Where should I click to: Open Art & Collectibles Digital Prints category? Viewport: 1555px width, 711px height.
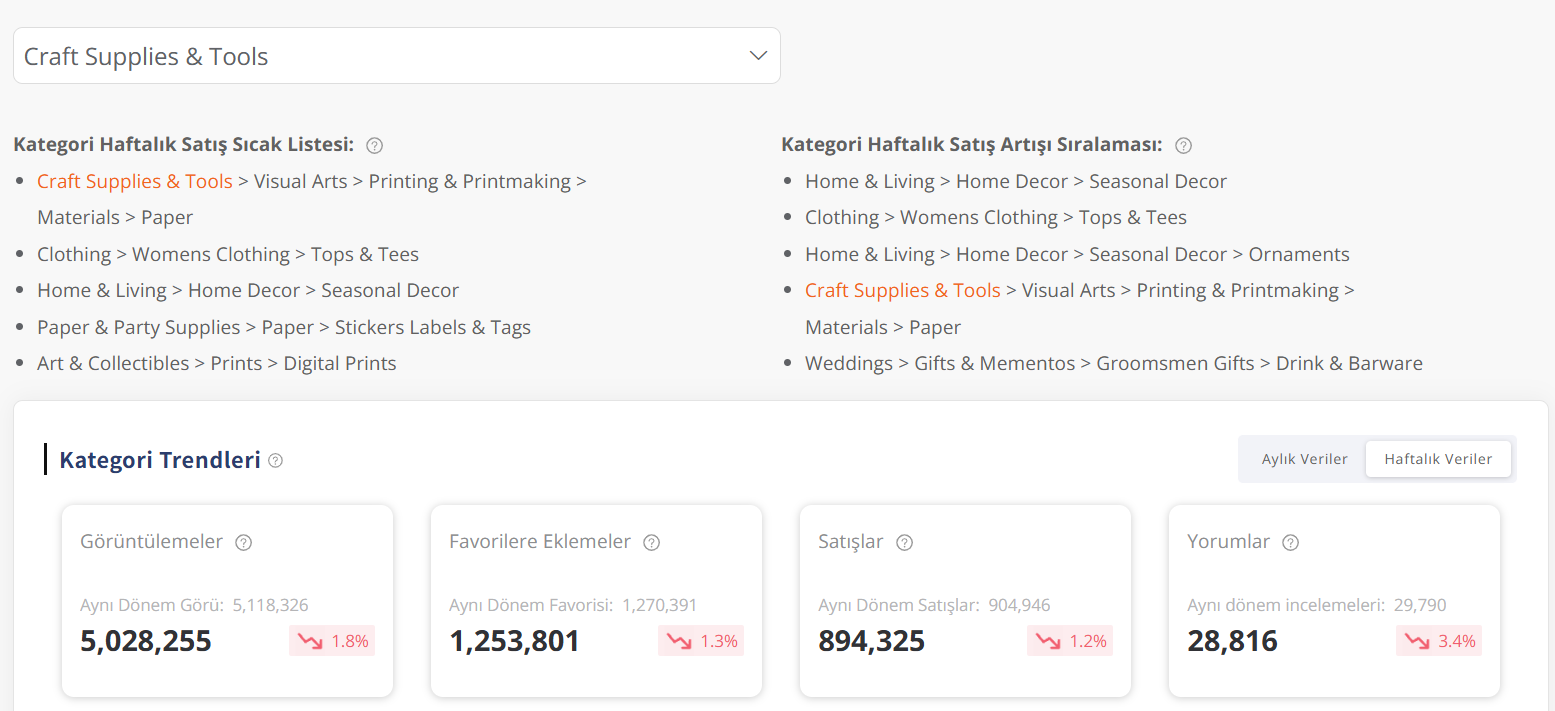(217, 364)
